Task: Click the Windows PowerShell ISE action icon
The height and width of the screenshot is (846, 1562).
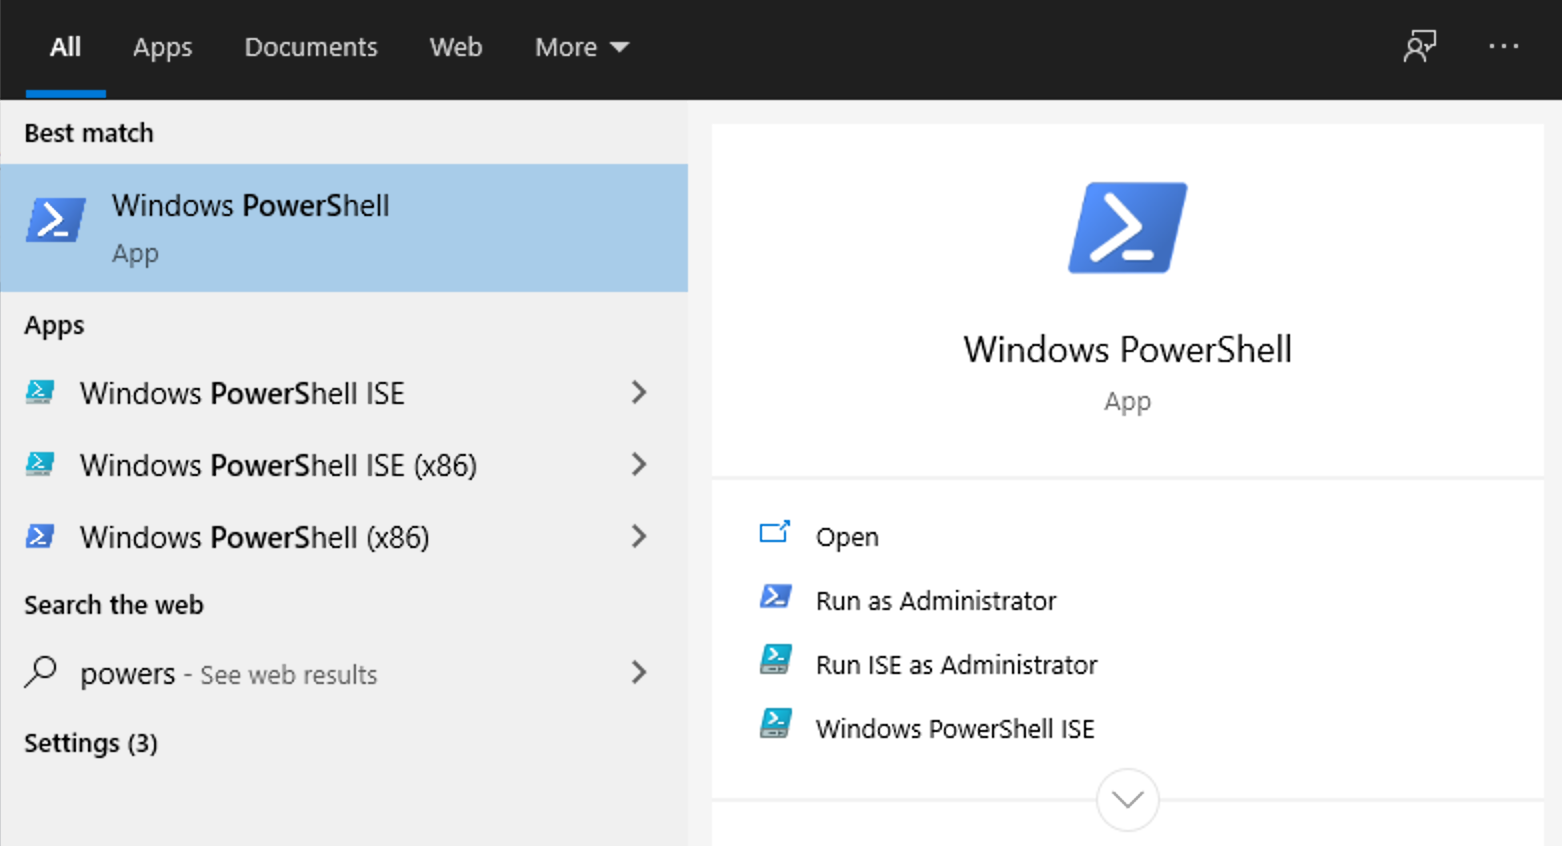Action: tap(775, 723)
